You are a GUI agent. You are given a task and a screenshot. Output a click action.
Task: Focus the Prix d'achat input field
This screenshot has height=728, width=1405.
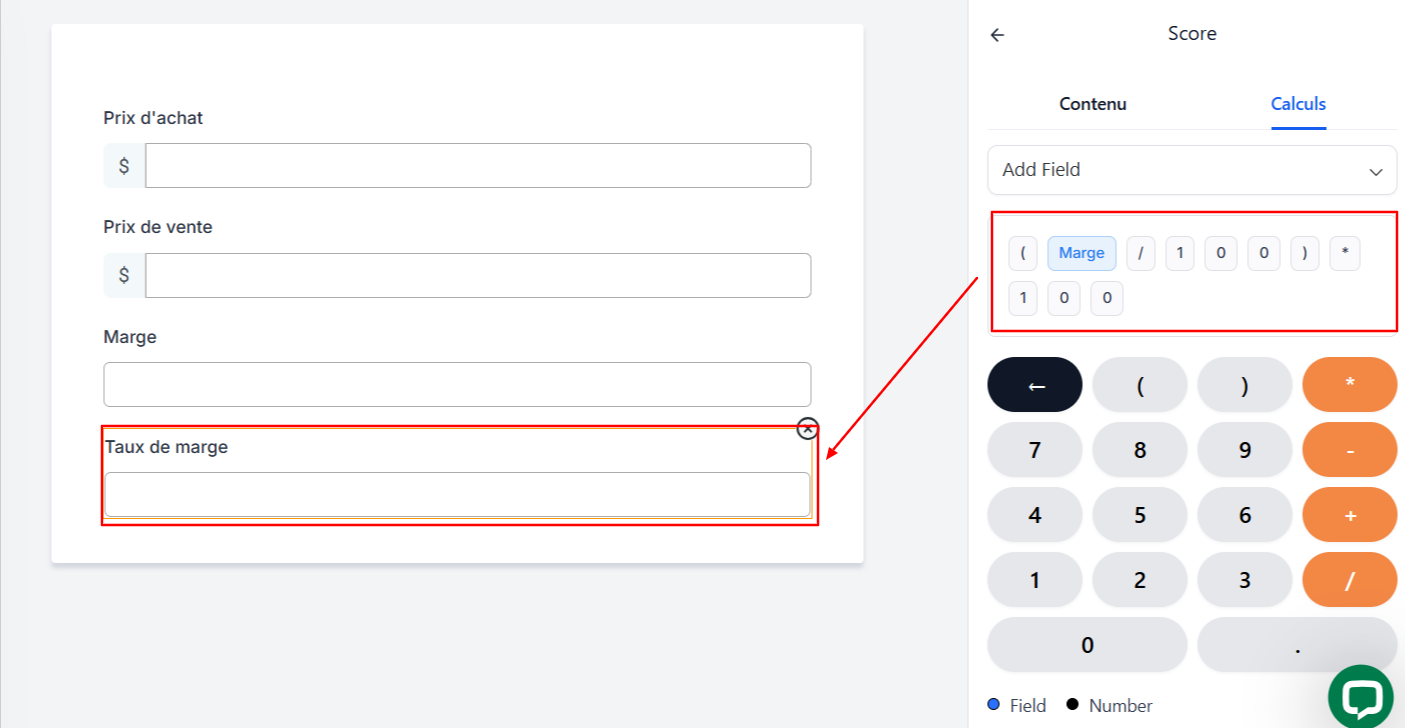tap(478, 166)
